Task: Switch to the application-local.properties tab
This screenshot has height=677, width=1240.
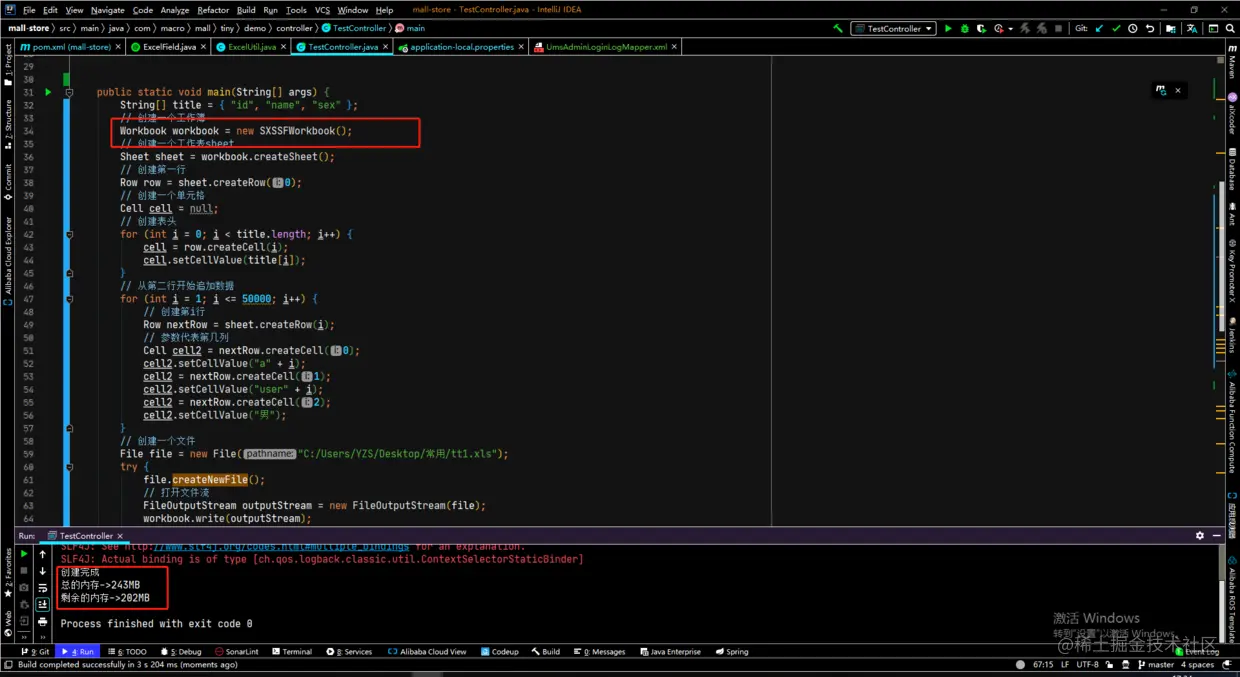Action: (461, 47)
